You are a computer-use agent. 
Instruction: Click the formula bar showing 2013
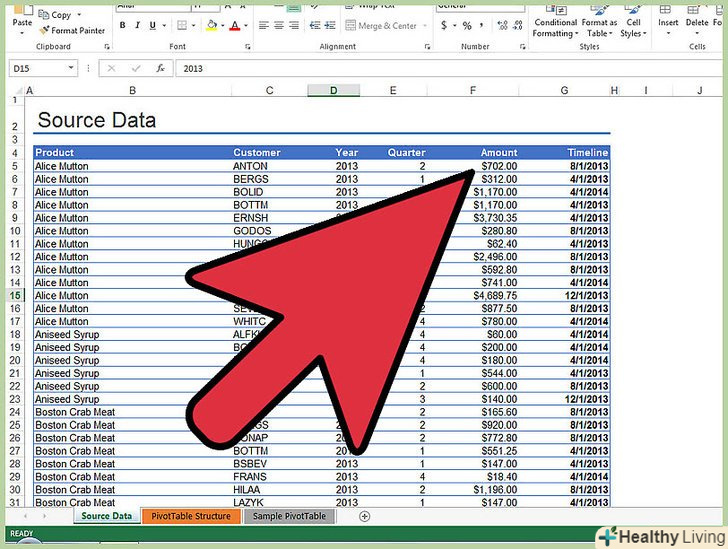coord(450,68)
